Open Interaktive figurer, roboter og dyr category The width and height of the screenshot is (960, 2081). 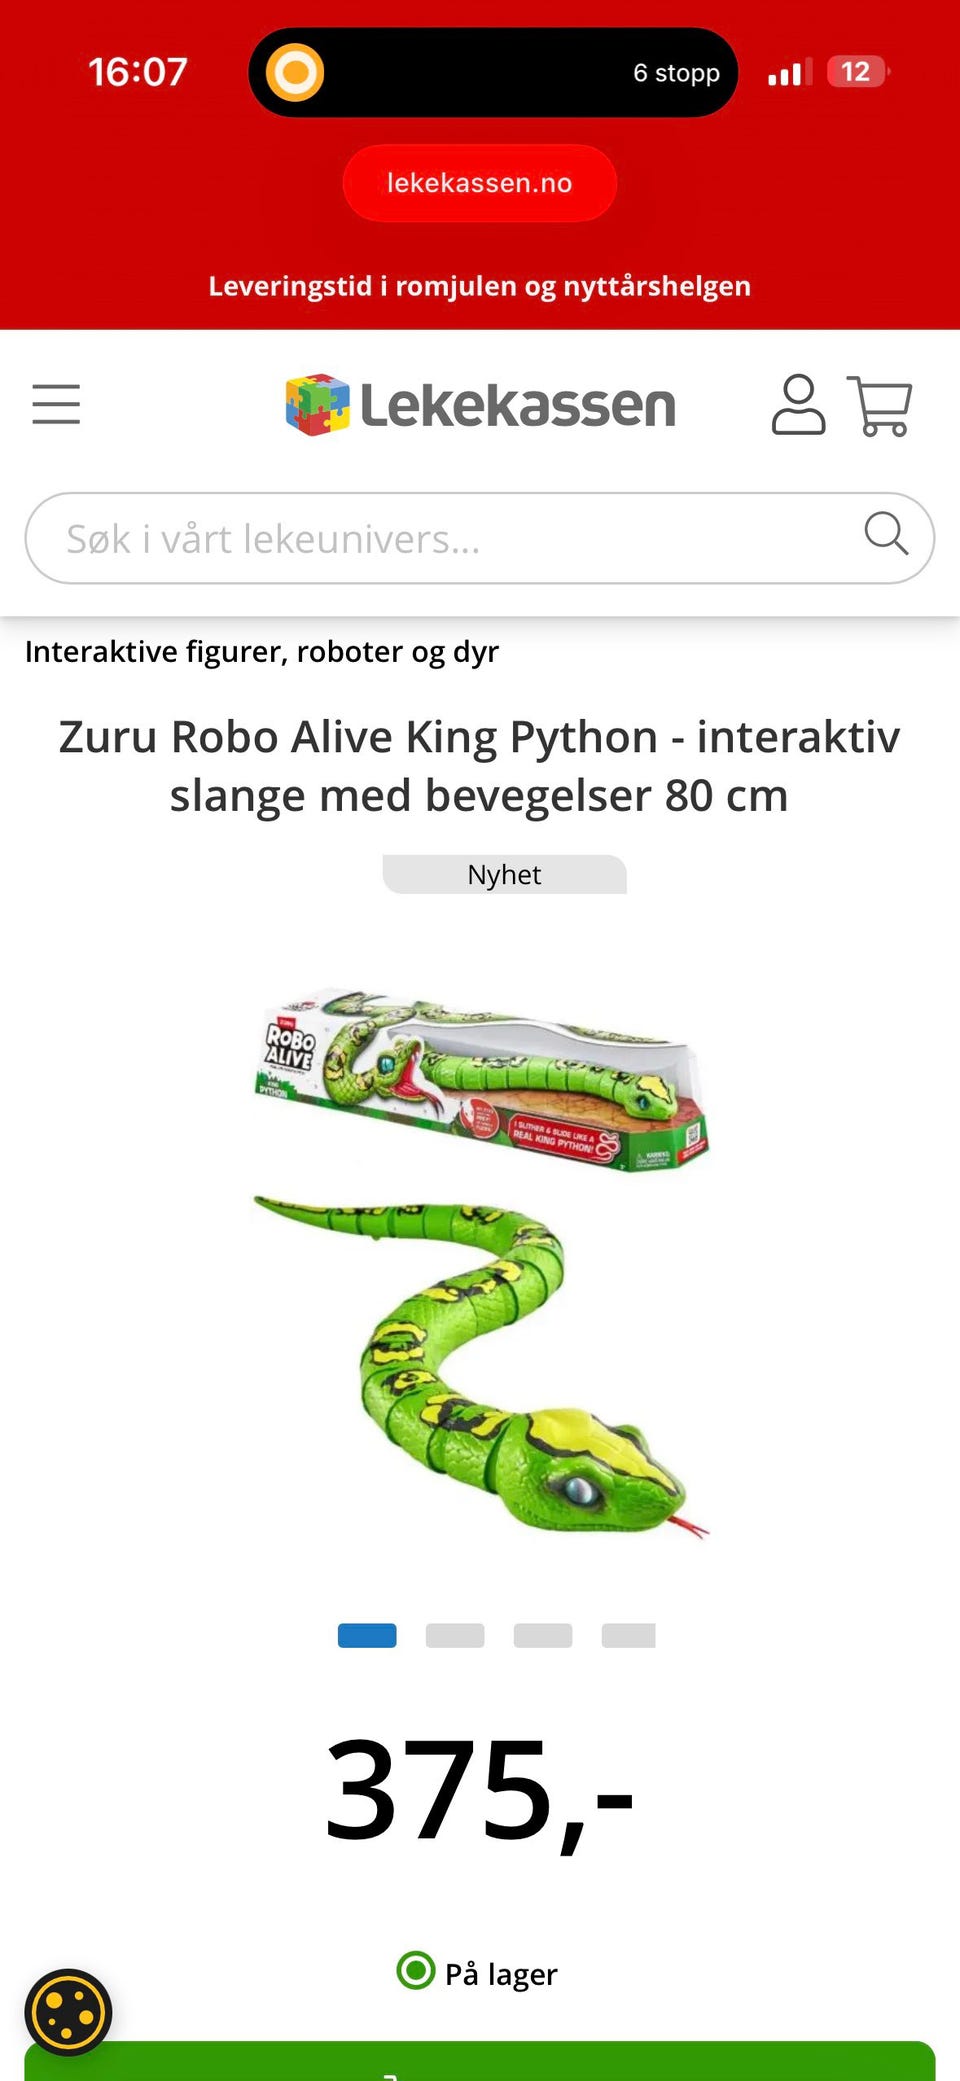pyautogui.click(x=262, y=652)
